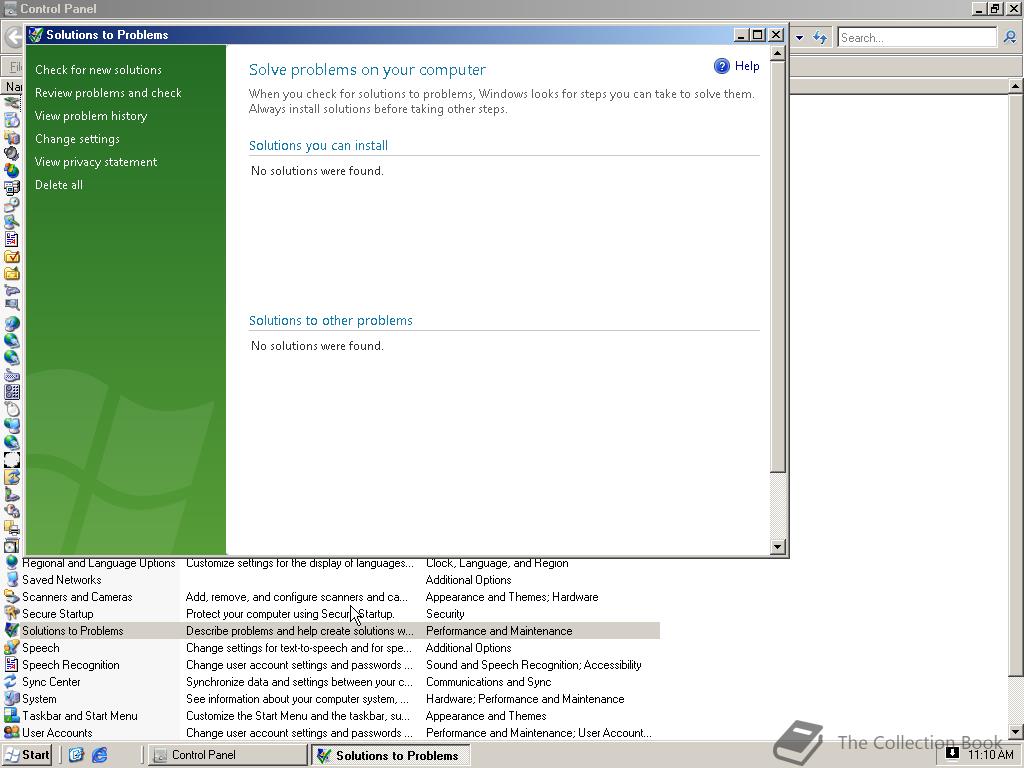Screen dimensions: 1024x768
Task: Click 'Solutions you can install' heading
Action: (318, 145)
